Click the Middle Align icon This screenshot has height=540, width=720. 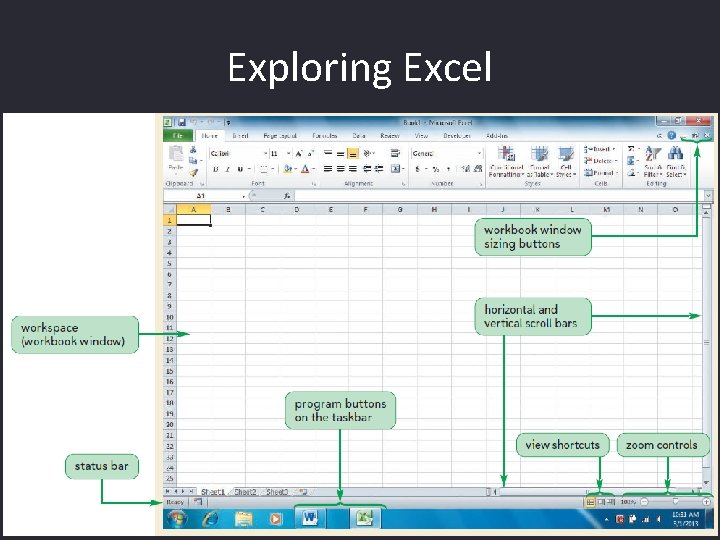(x=340, y=153)
